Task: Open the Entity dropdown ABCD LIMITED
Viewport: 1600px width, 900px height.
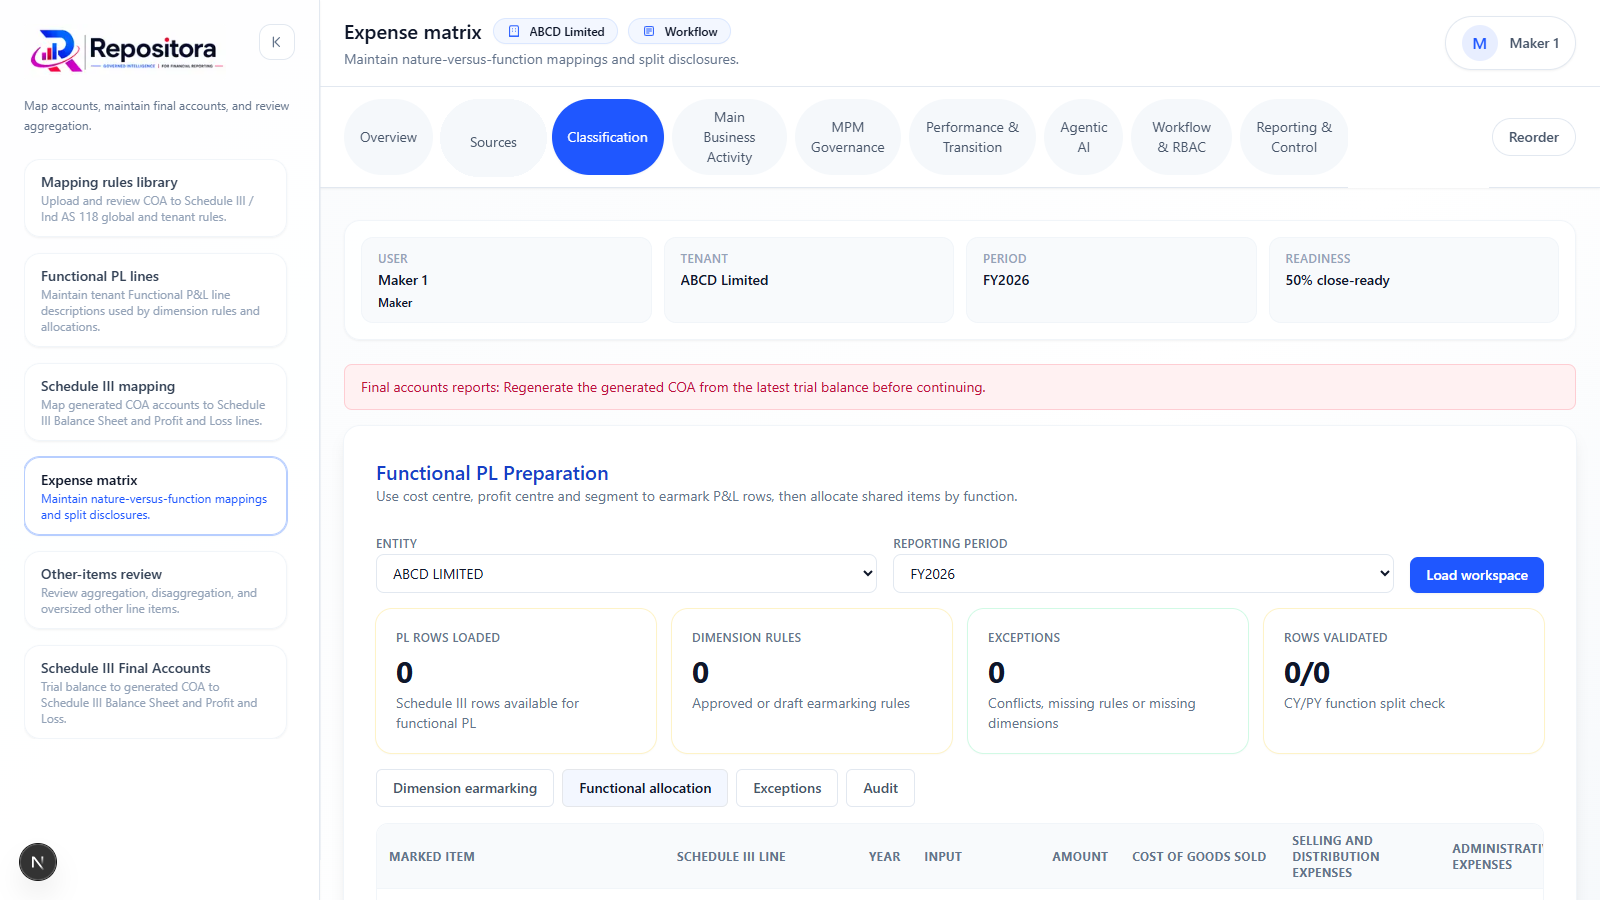Action: point(626,574)
